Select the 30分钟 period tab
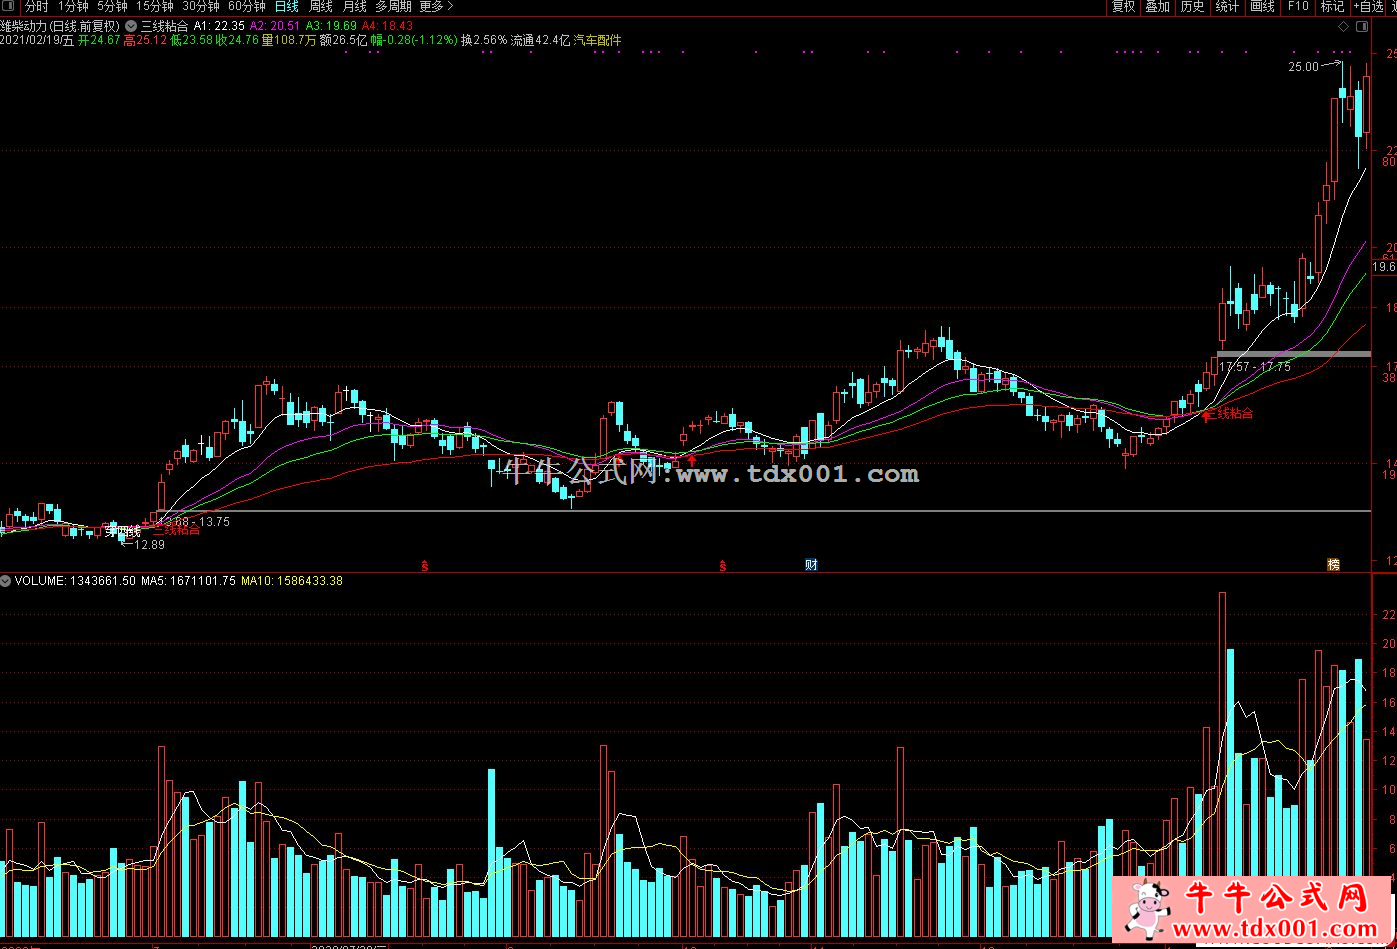Viewport: 1397px width, 949px height. (x=201, y=6)
